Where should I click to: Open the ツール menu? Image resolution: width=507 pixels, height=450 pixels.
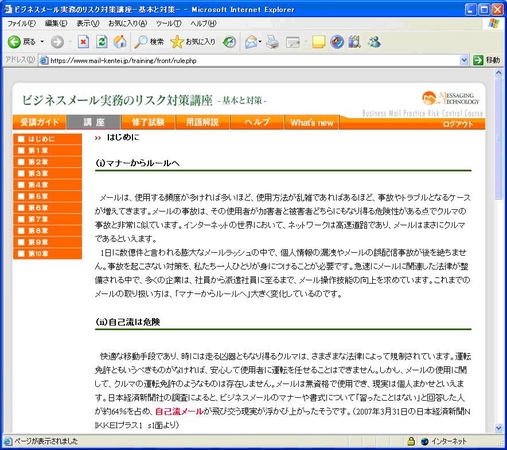[169, 23]
